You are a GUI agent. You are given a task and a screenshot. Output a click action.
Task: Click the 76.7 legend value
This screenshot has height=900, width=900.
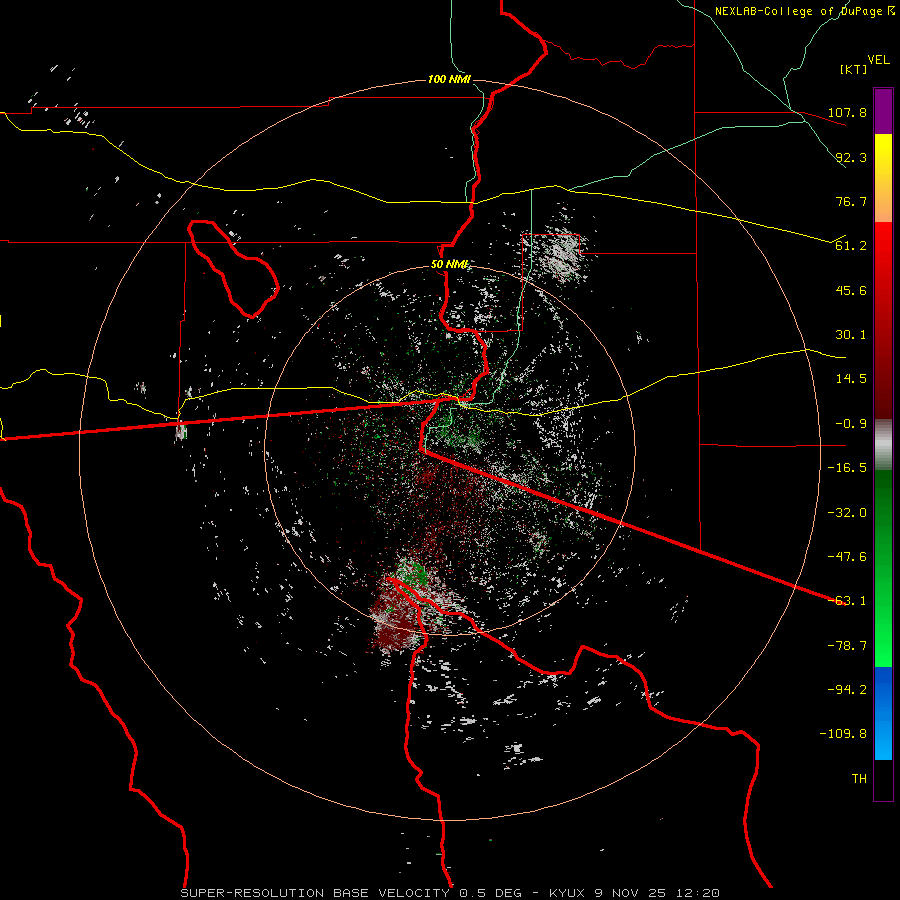coord(851,201)
